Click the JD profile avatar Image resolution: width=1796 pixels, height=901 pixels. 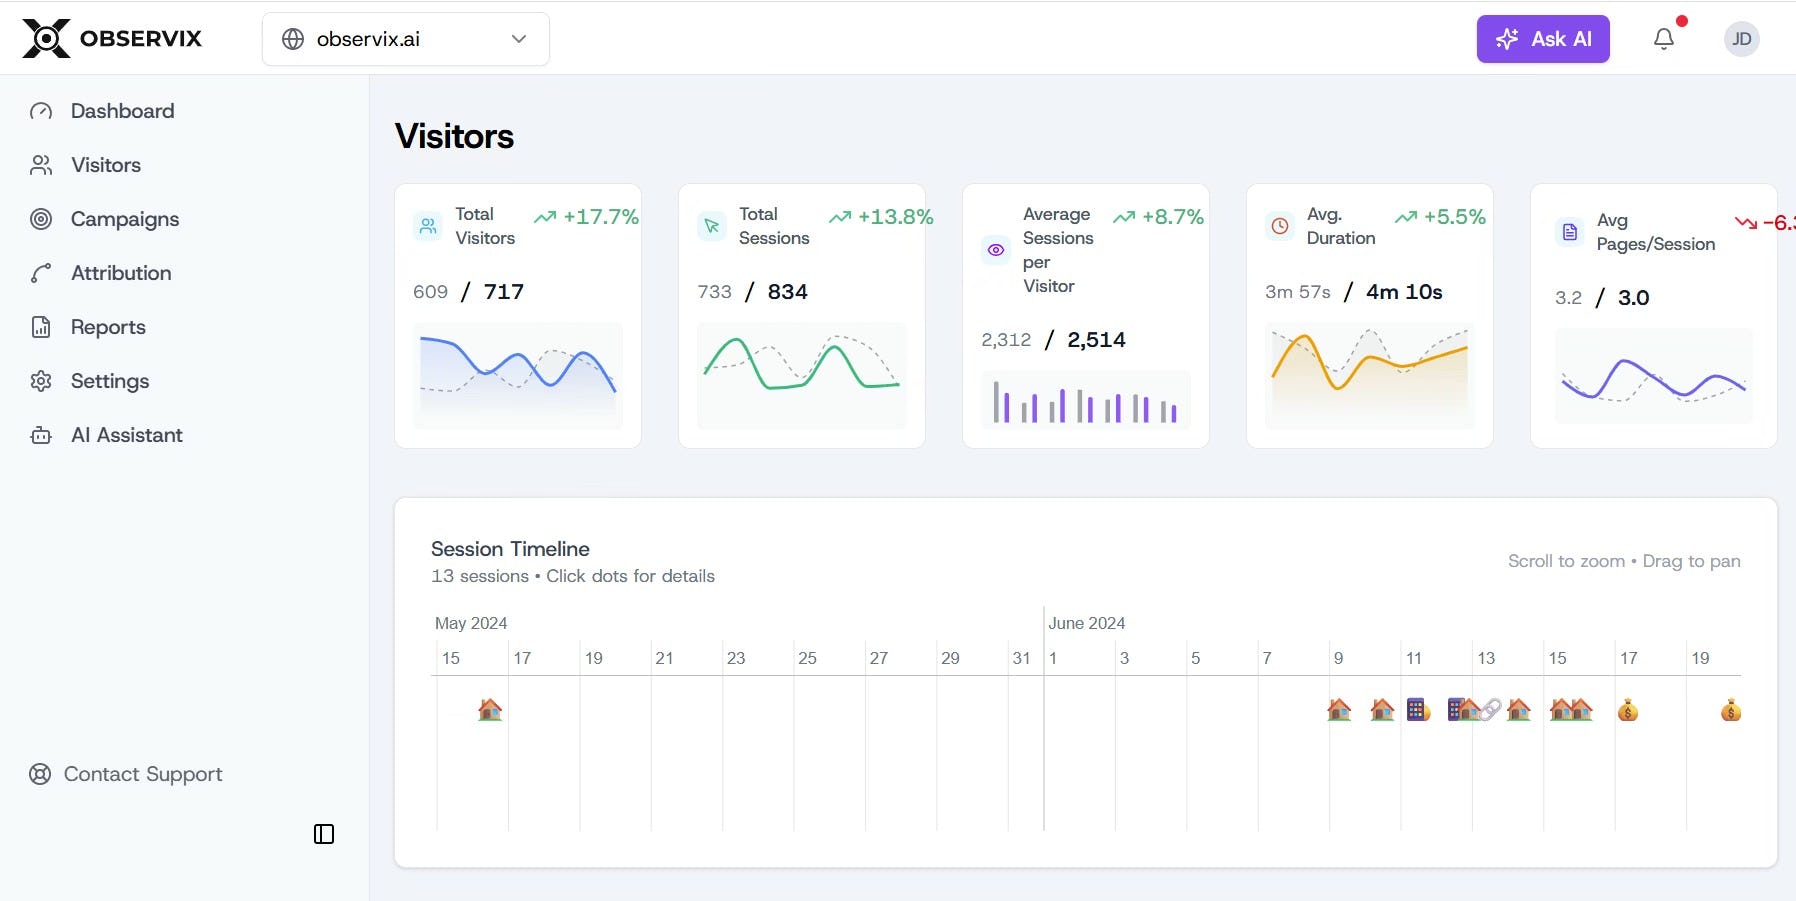pos(1741,39)
